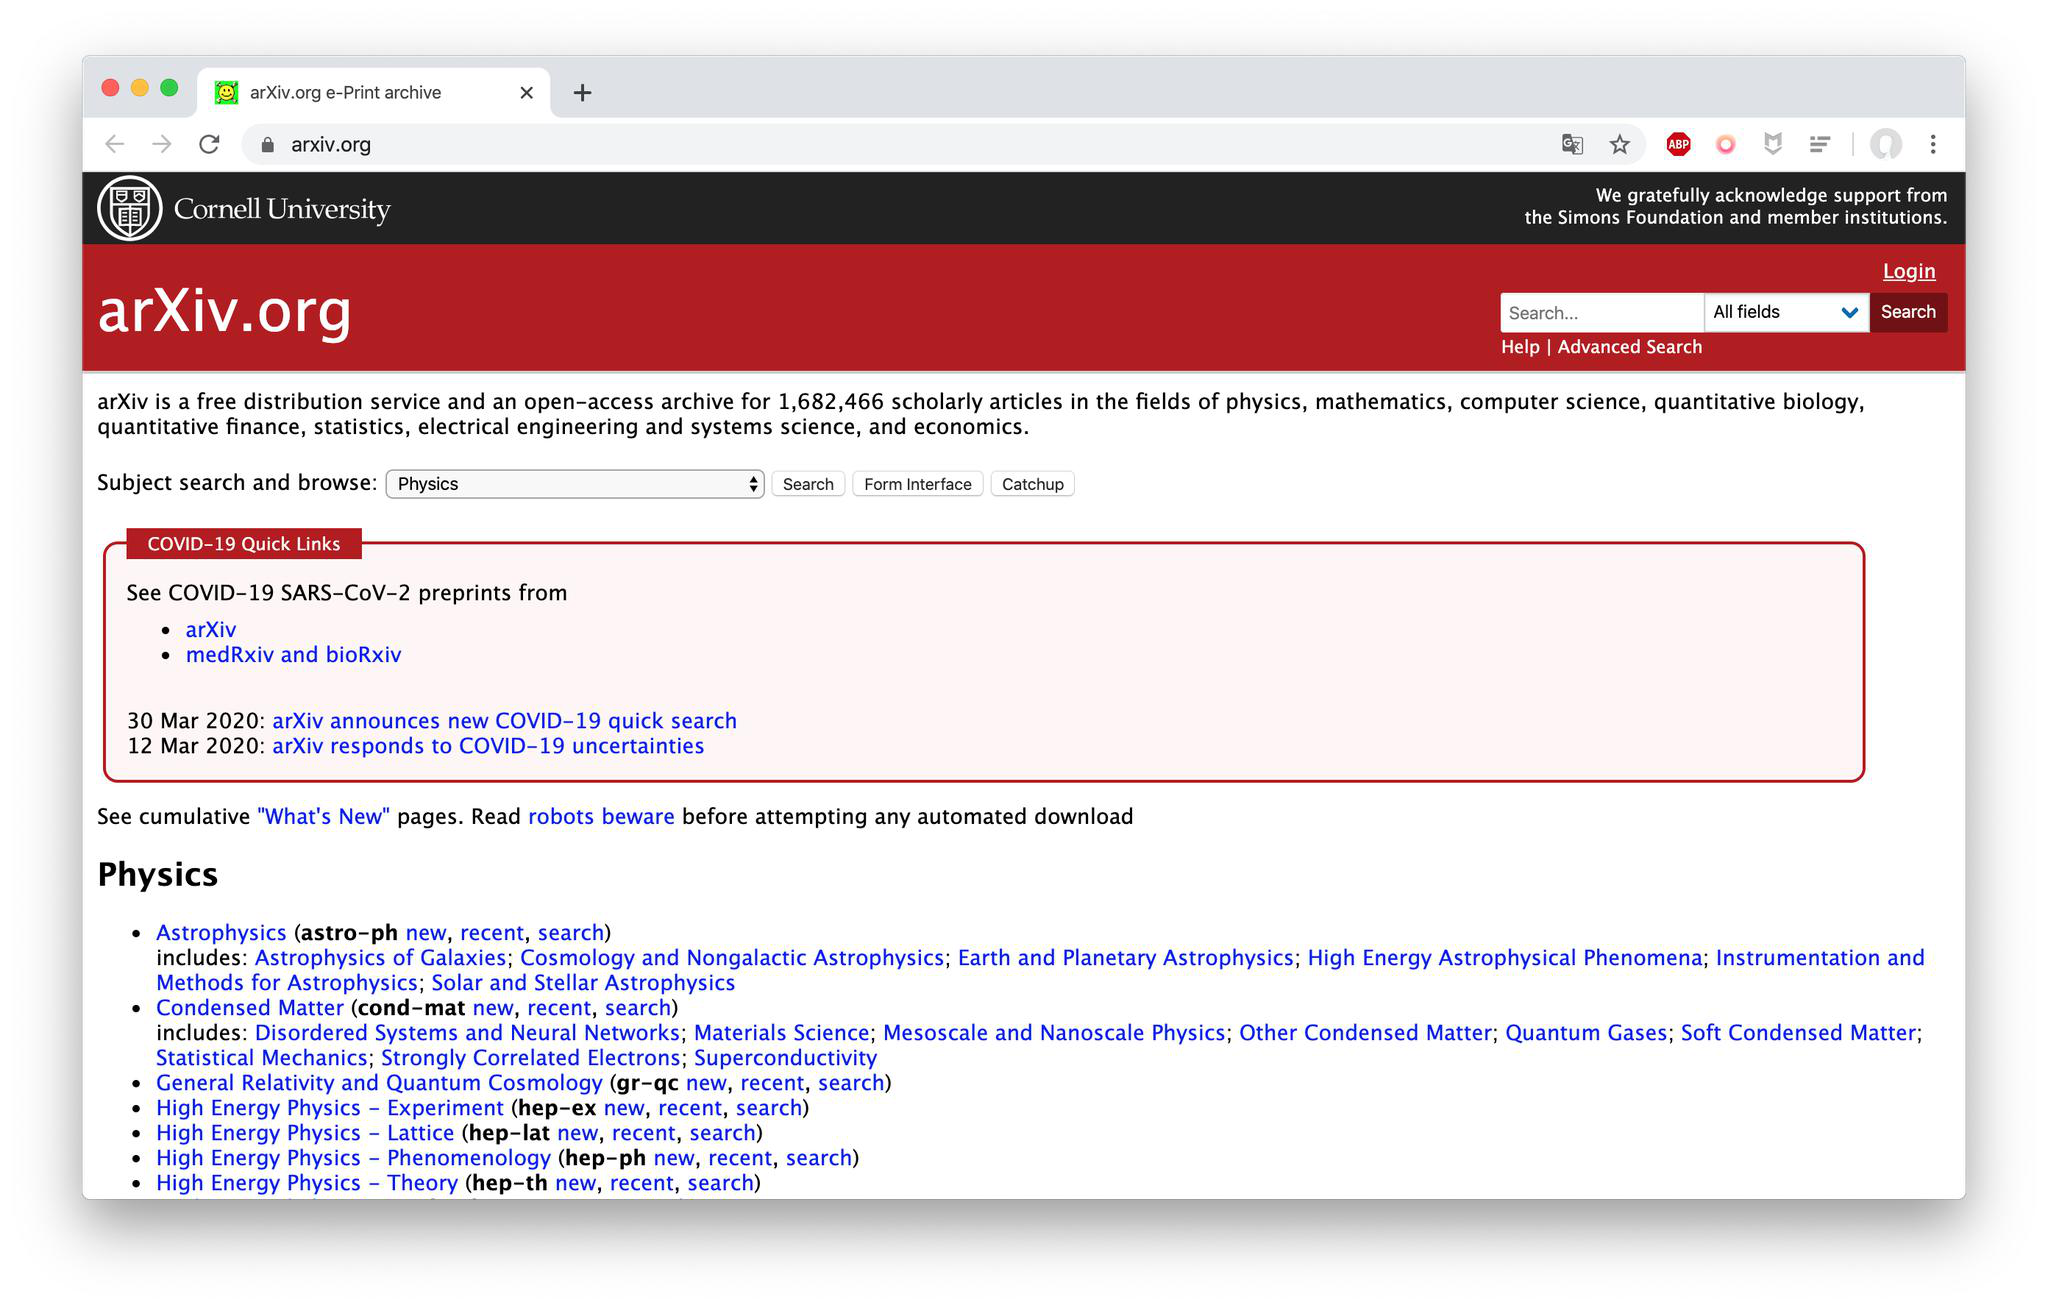Open the Cornell University text link
The width and height of the screenshot is (2048, 1308).
coord(282,209)
